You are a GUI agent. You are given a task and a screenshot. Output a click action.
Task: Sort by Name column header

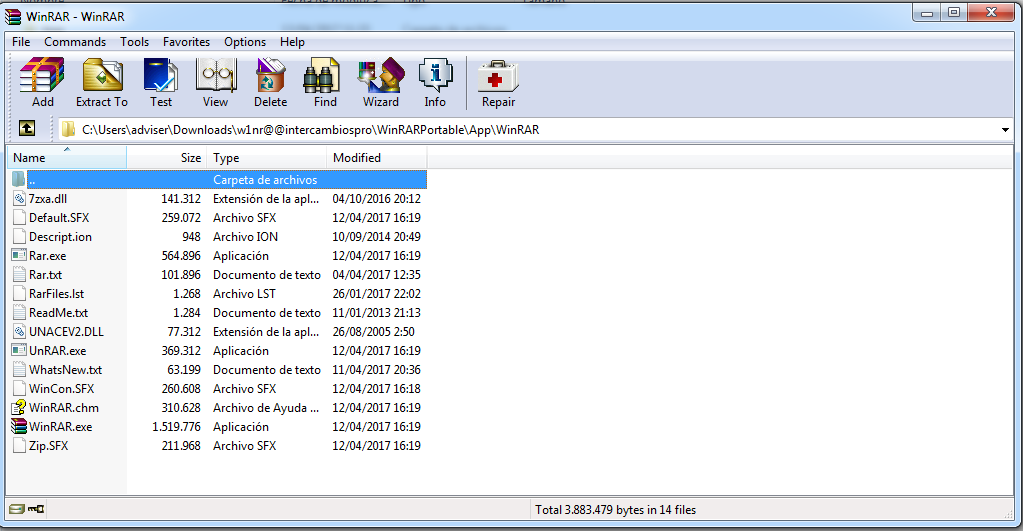click(67, 157)
